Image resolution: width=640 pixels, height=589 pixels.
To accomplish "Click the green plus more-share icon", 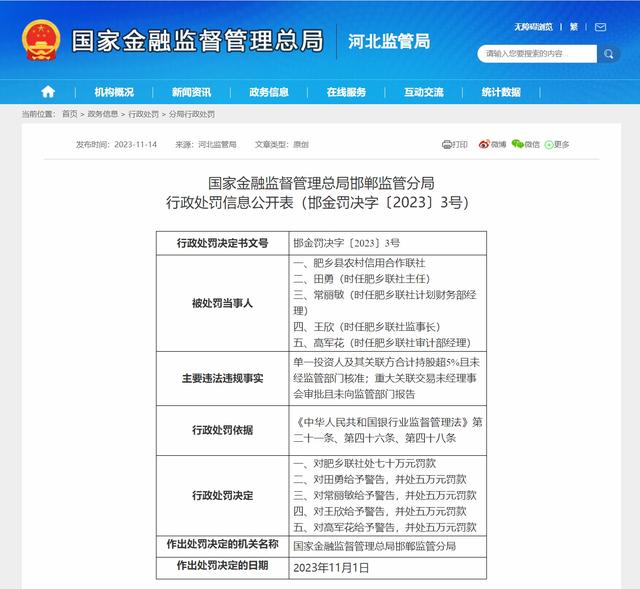I will coord(549,144).
